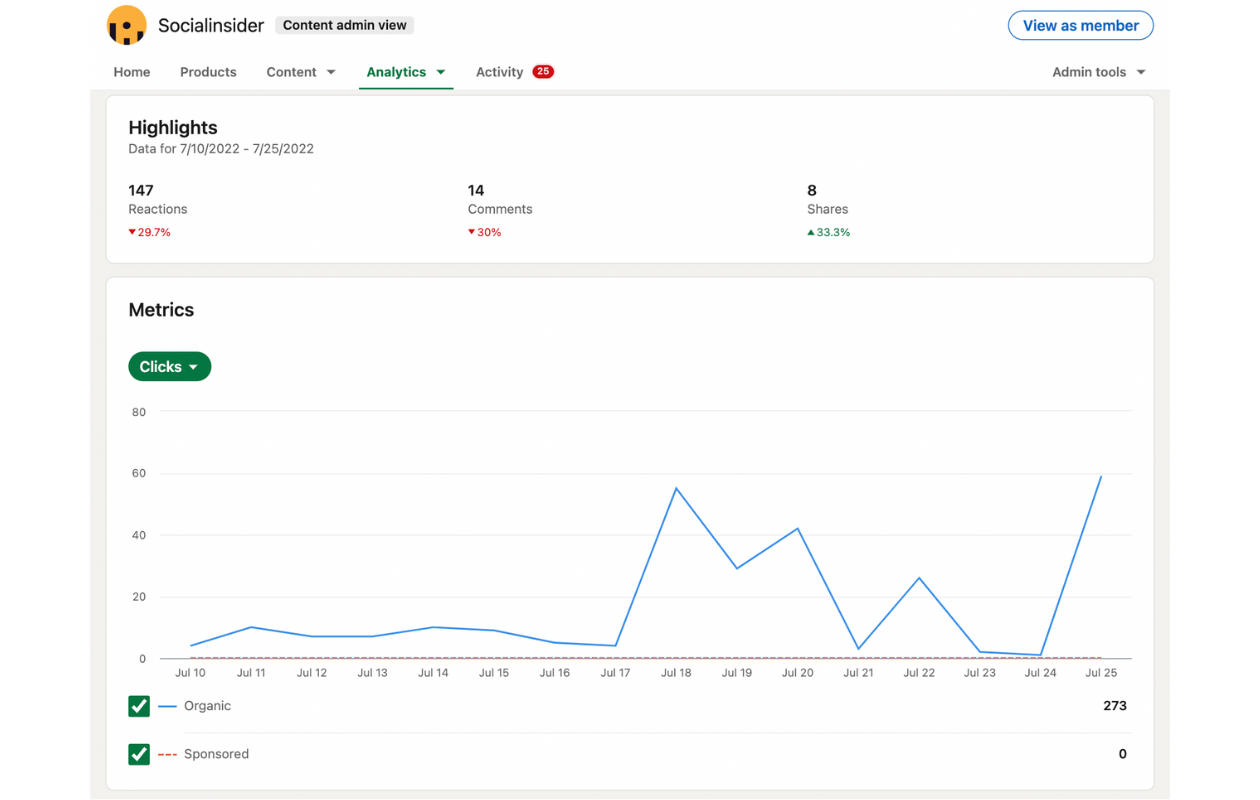Click the 147 Reactions count
This screenshot has width=1260, height=800.
coord(141,190)
